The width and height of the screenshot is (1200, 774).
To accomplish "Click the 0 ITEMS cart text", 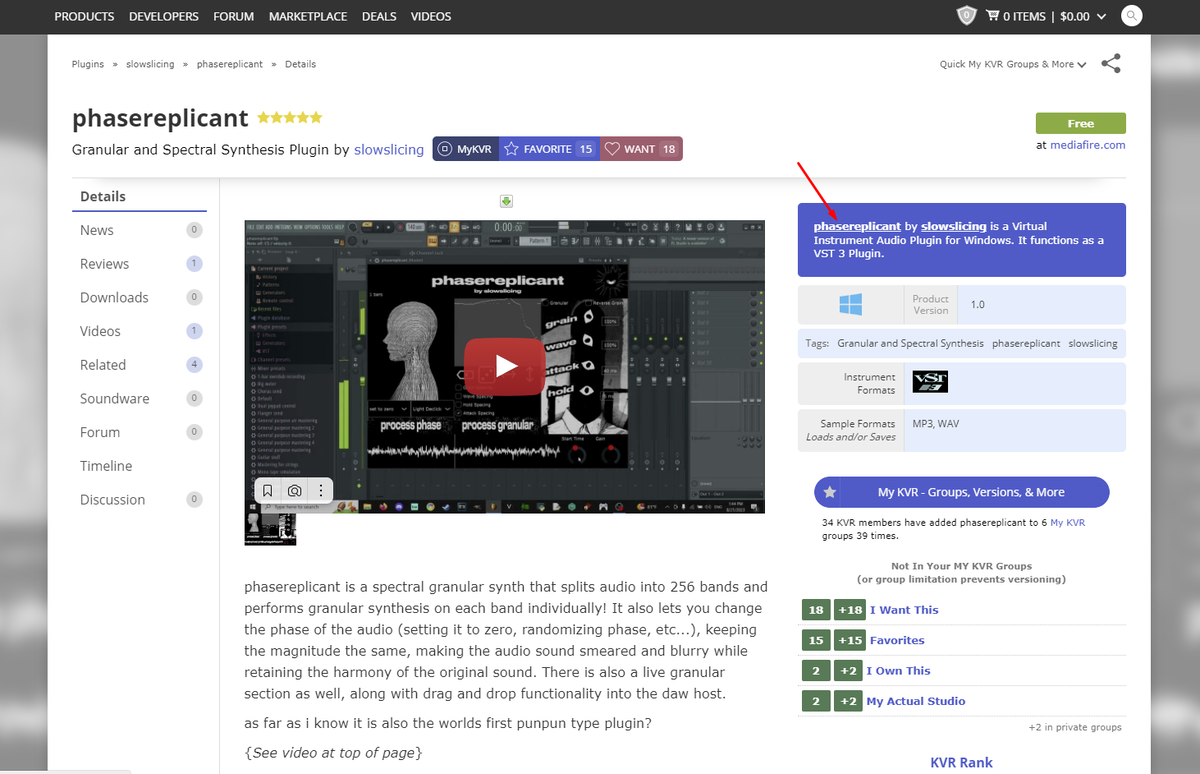I will [1024, 16].
